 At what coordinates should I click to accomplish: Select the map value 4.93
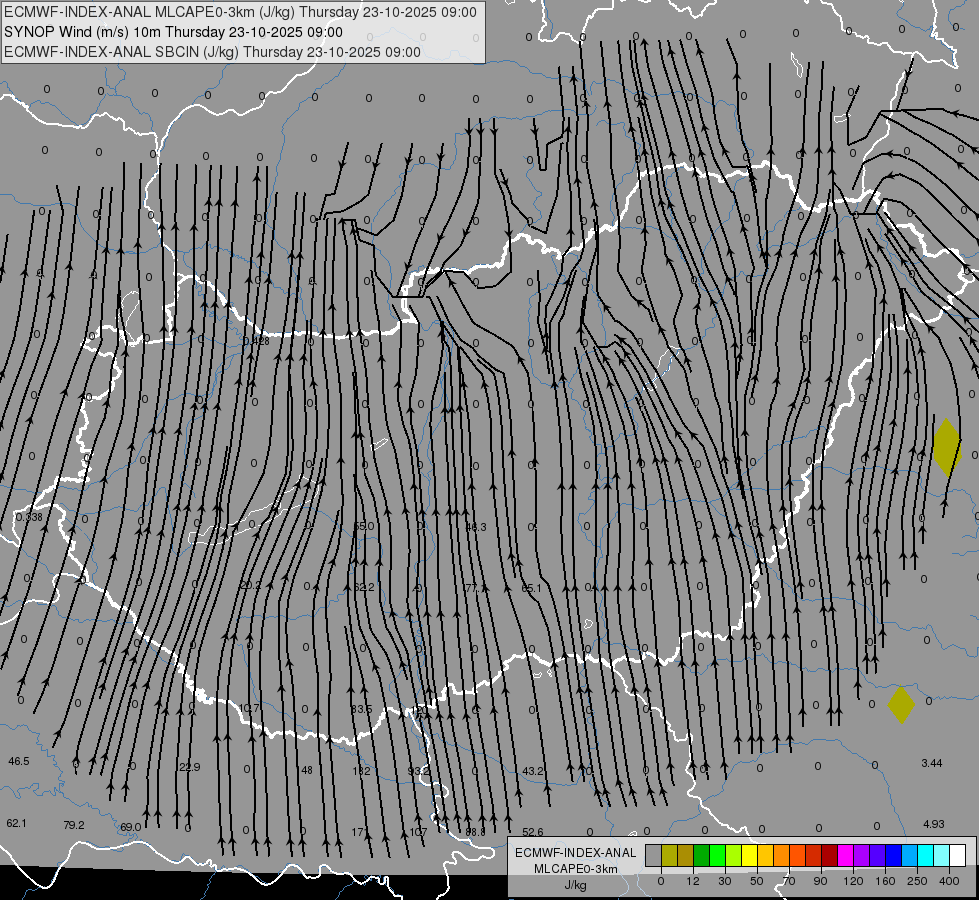(x=933, y=824)
